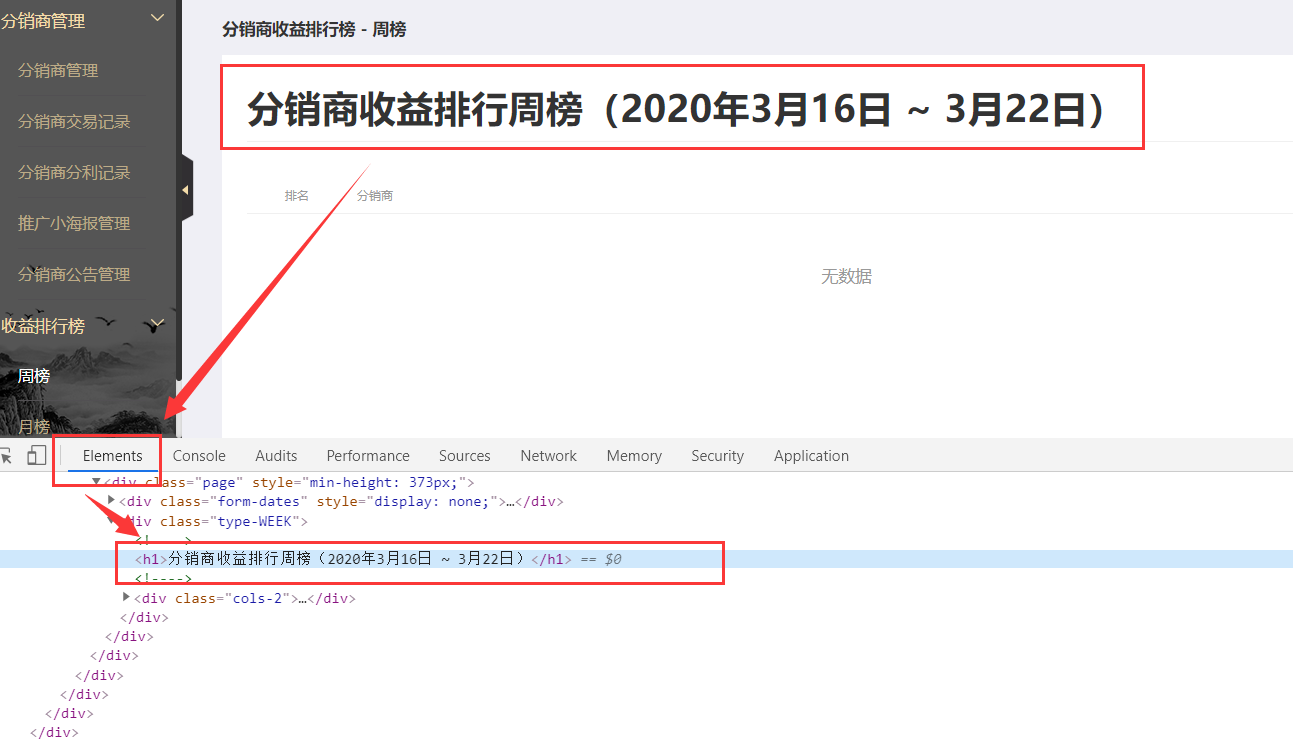Go to 推广小海报管理 page

[74, 224]
